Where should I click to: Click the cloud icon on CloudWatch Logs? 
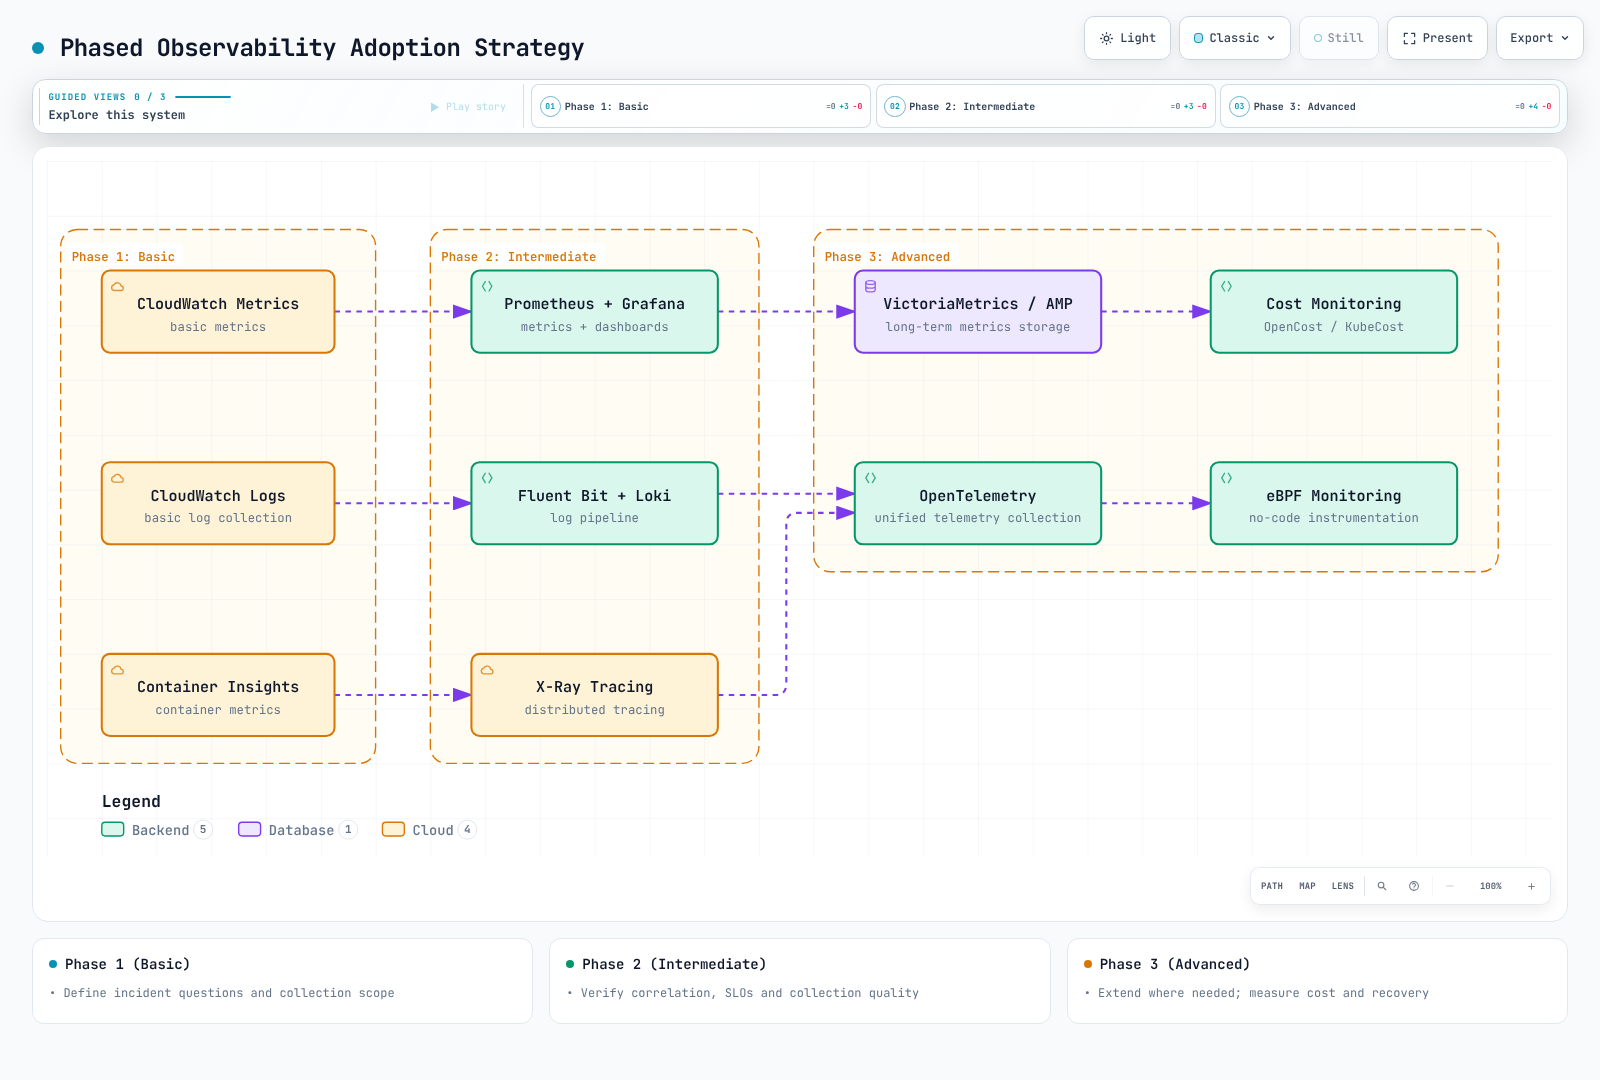(118, 479)
